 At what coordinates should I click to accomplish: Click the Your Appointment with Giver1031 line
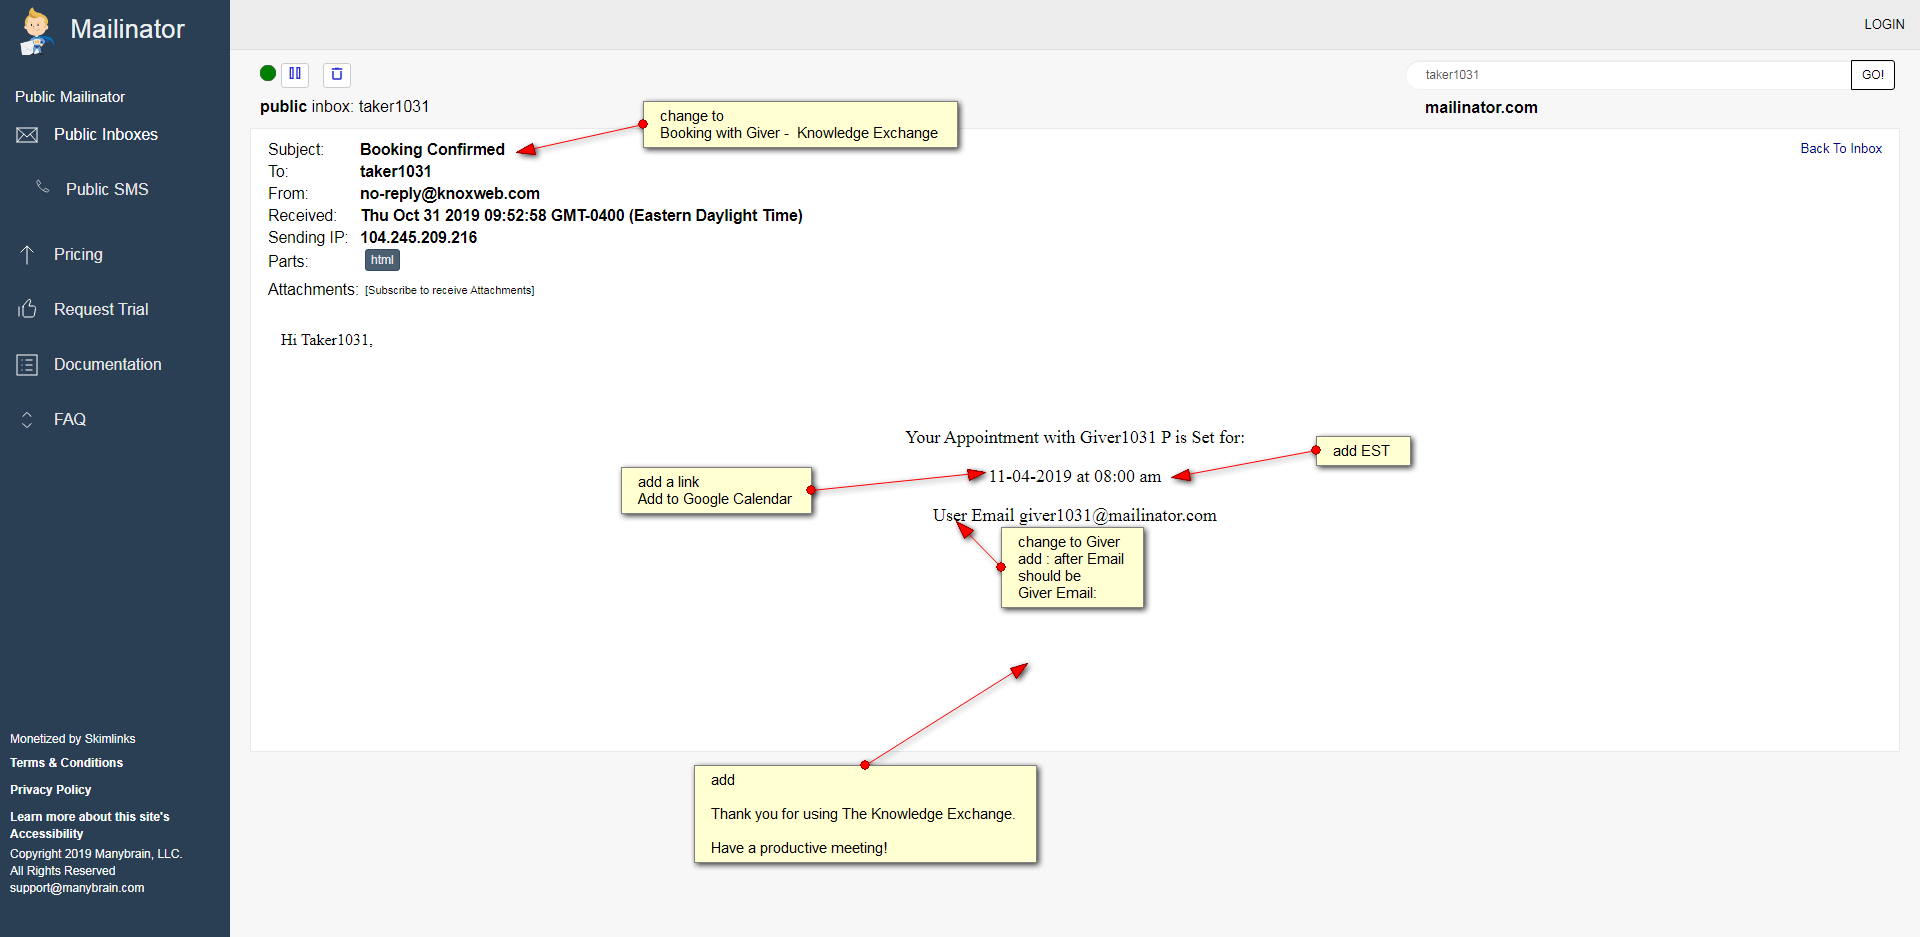(x=1075, y=438)
